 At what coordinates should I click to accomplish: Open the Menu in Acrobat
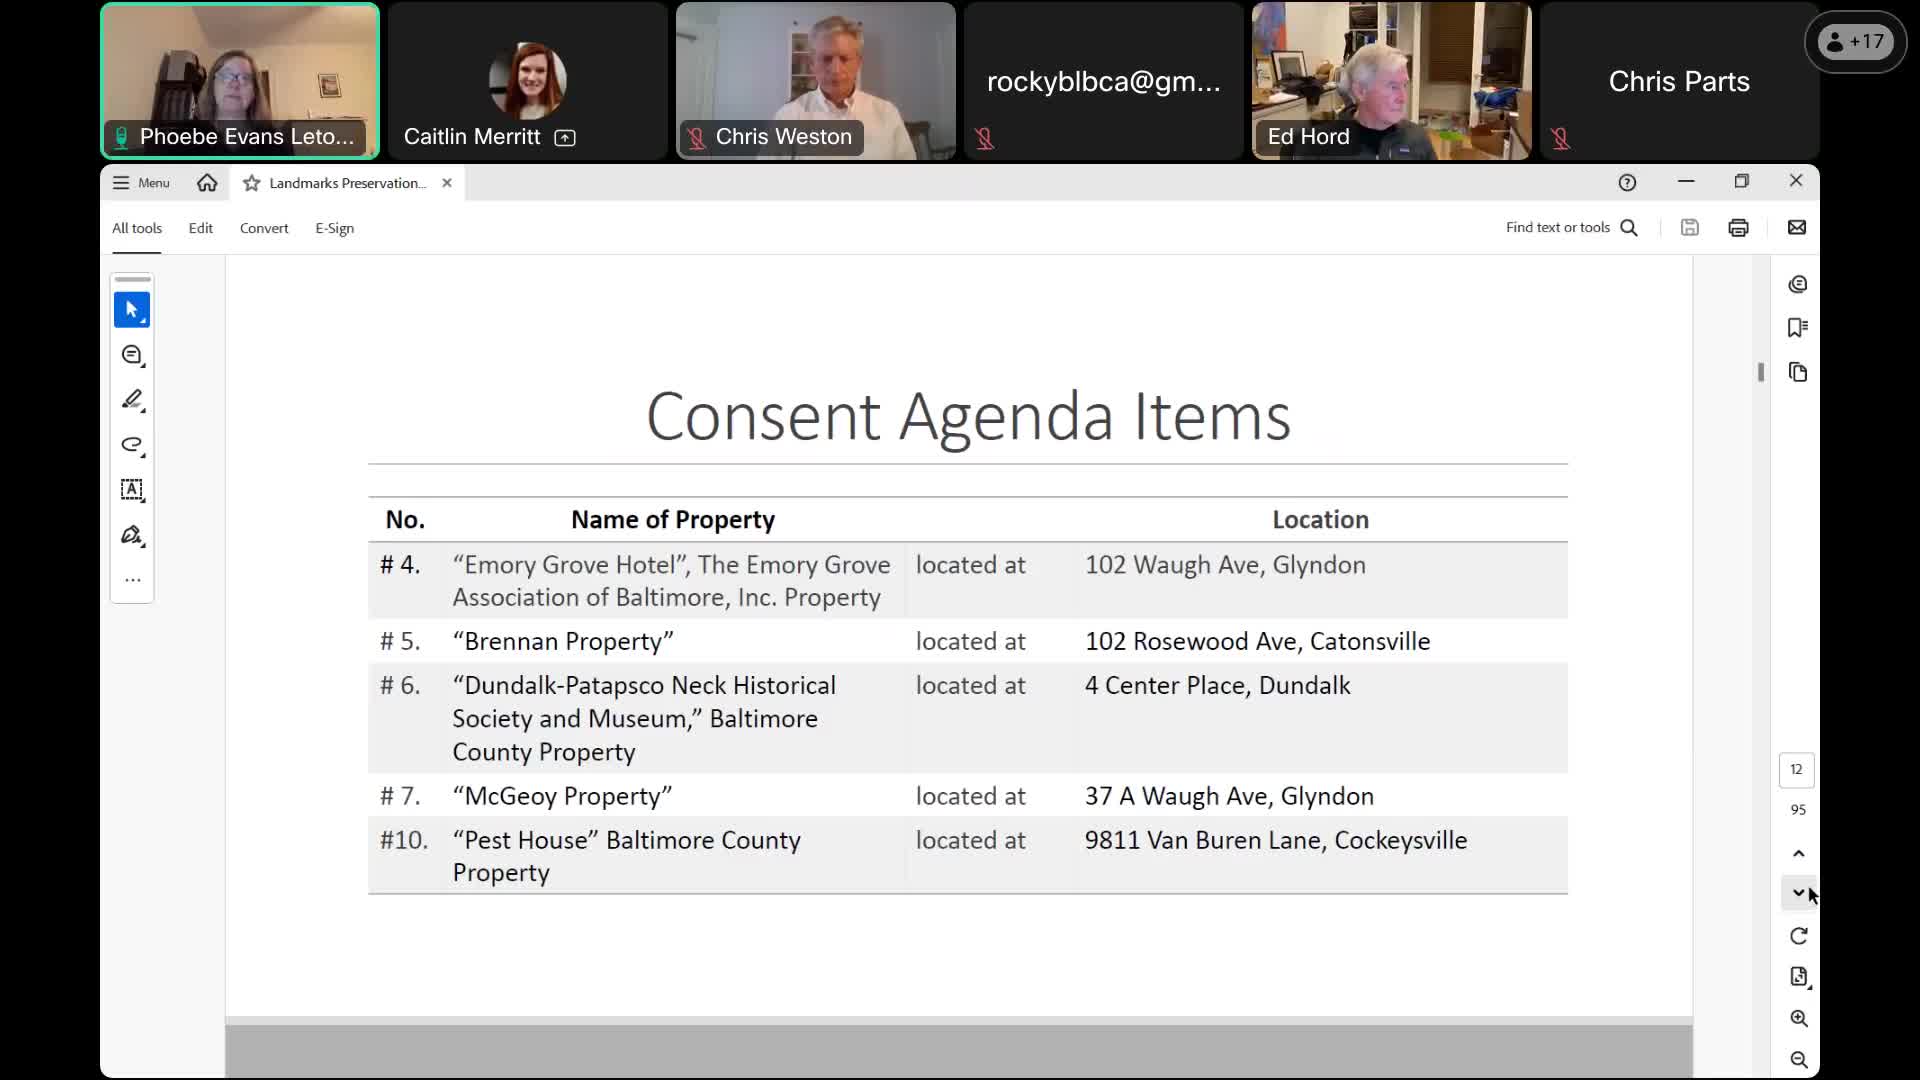(140, 182)
